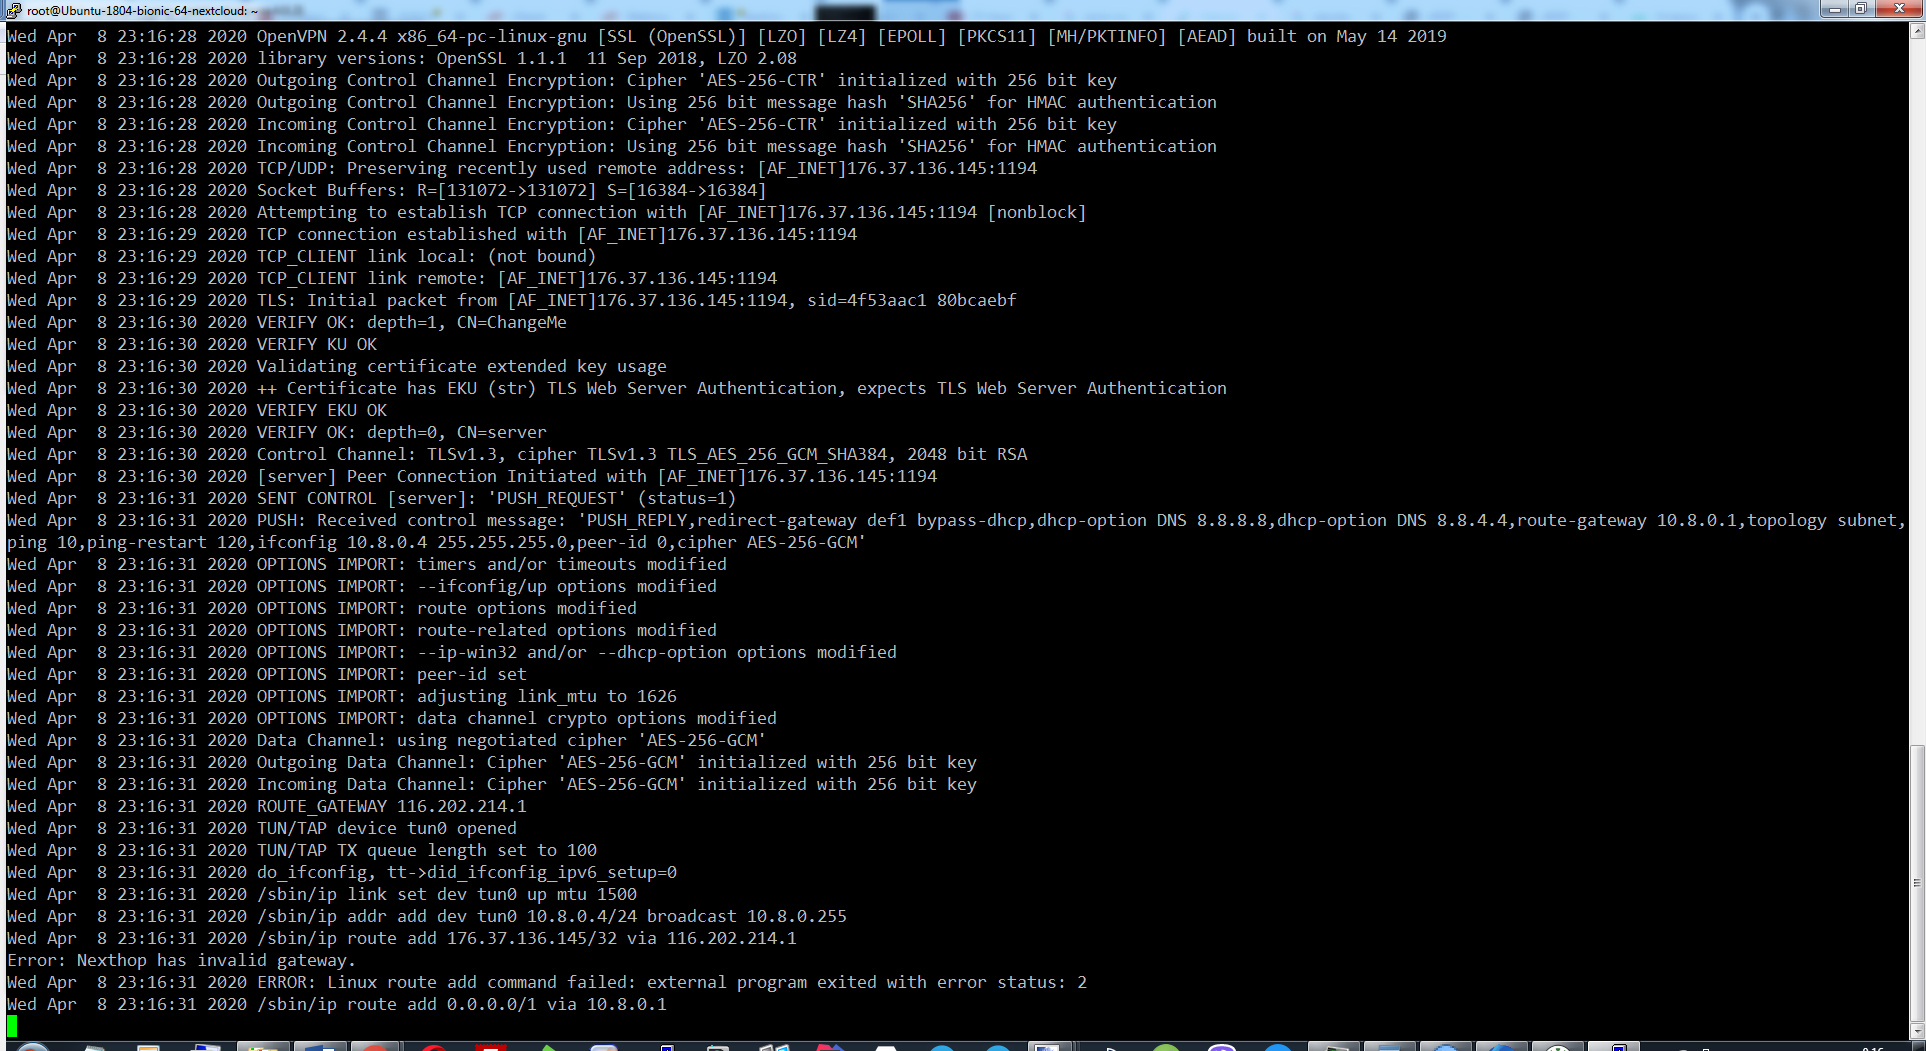1926x1051 pixels.
Task: Click the text 'TCP_CLIENT link remote:'
Action: point(372,278)
